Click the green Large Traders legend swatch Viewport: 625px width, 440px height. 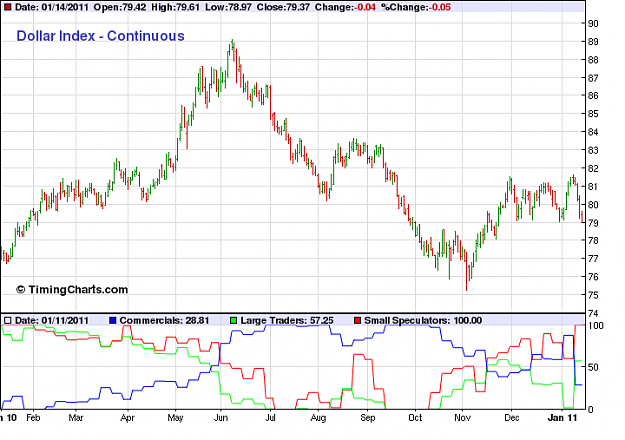click(234, 320)
